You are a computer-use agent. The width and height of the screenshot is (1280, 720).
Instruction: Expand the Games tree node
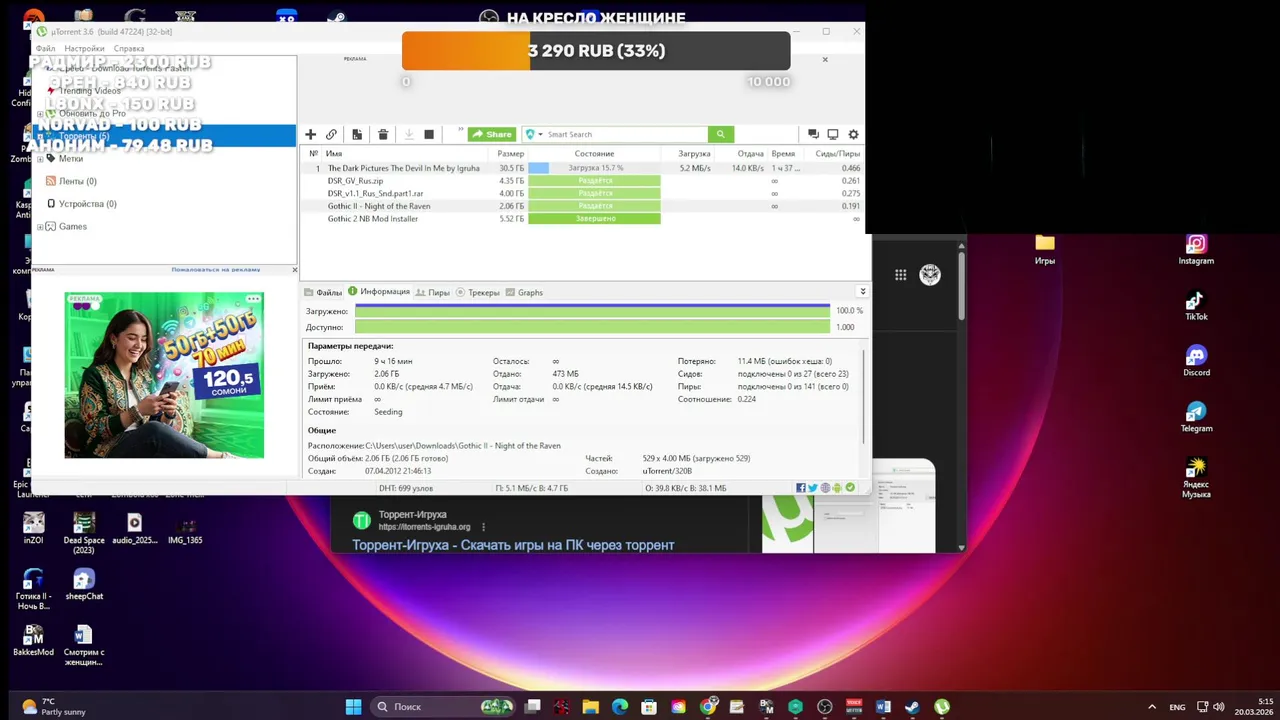[x=40, y=227]
